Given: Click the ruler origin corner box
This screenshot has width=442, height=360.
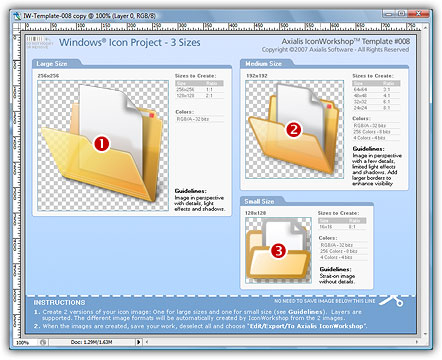Looking at the screenshot, I should [17, 26].
